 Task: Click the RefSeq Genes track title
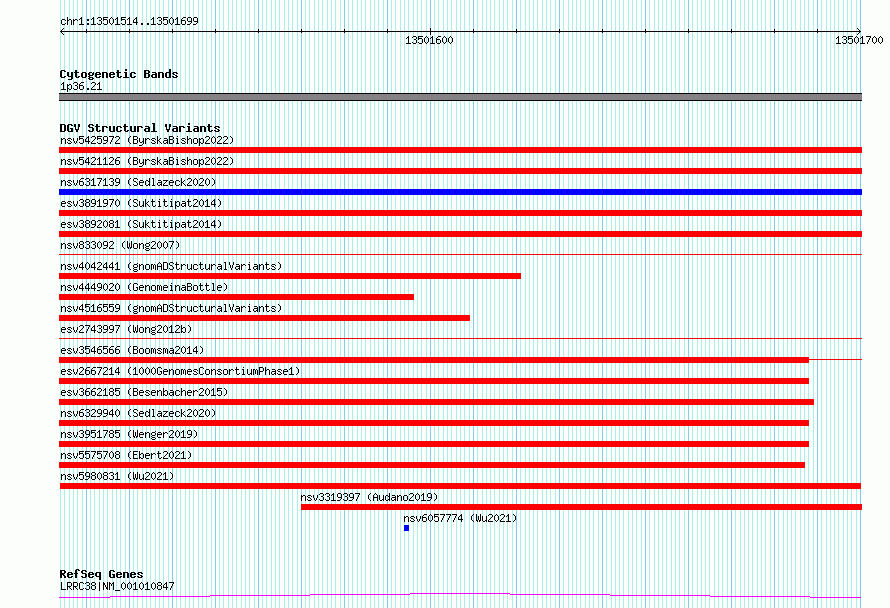pos(101,574)
